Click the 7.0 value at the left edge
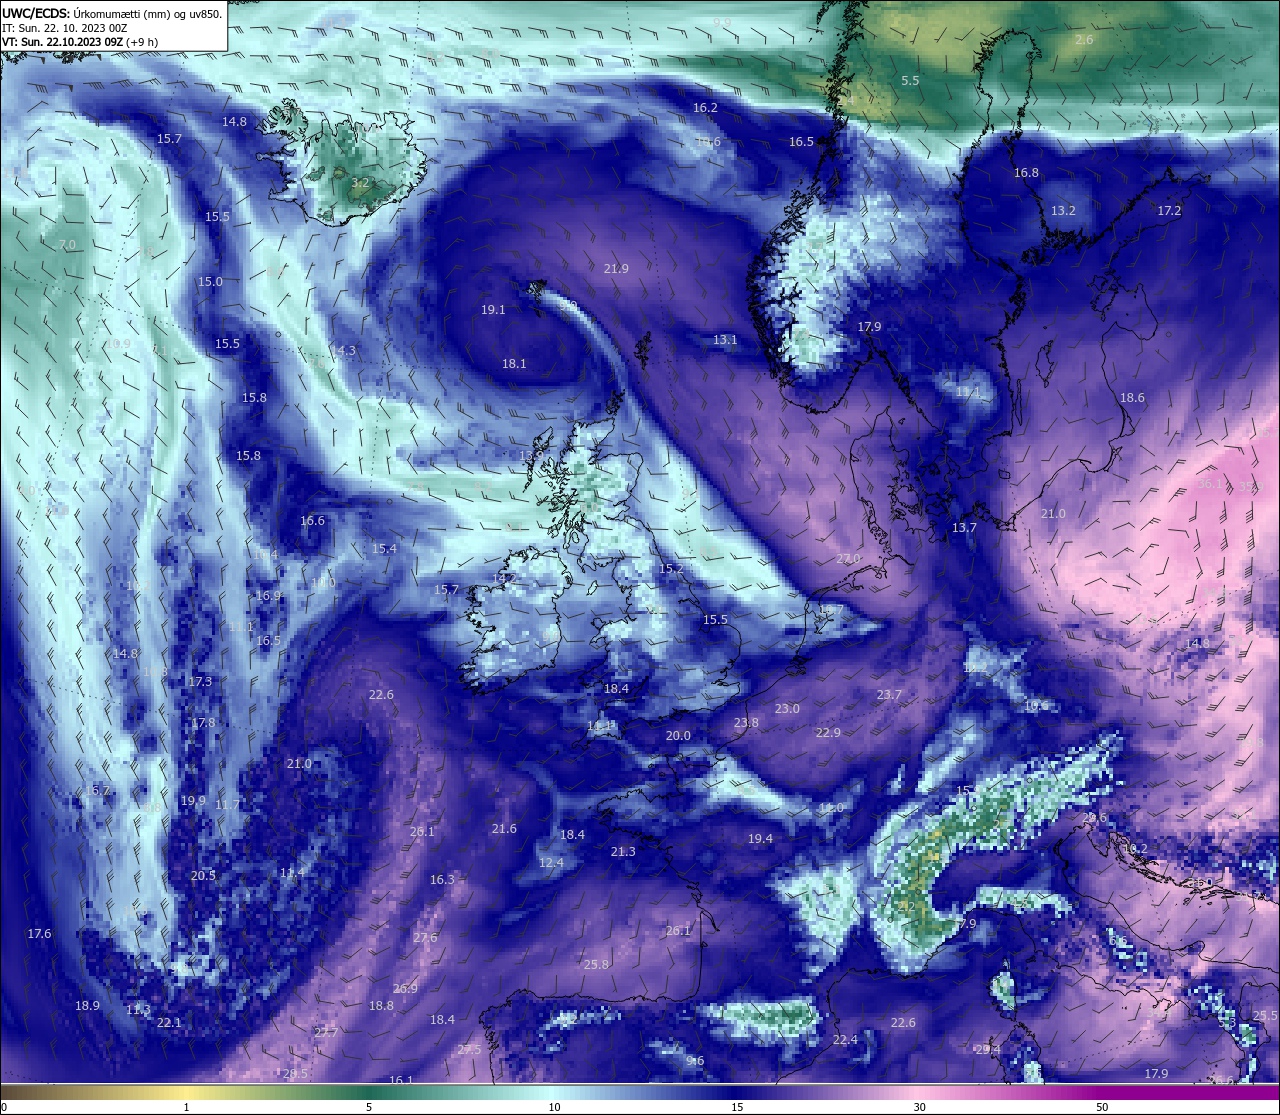1280x1115 pixels. [67, 245]
